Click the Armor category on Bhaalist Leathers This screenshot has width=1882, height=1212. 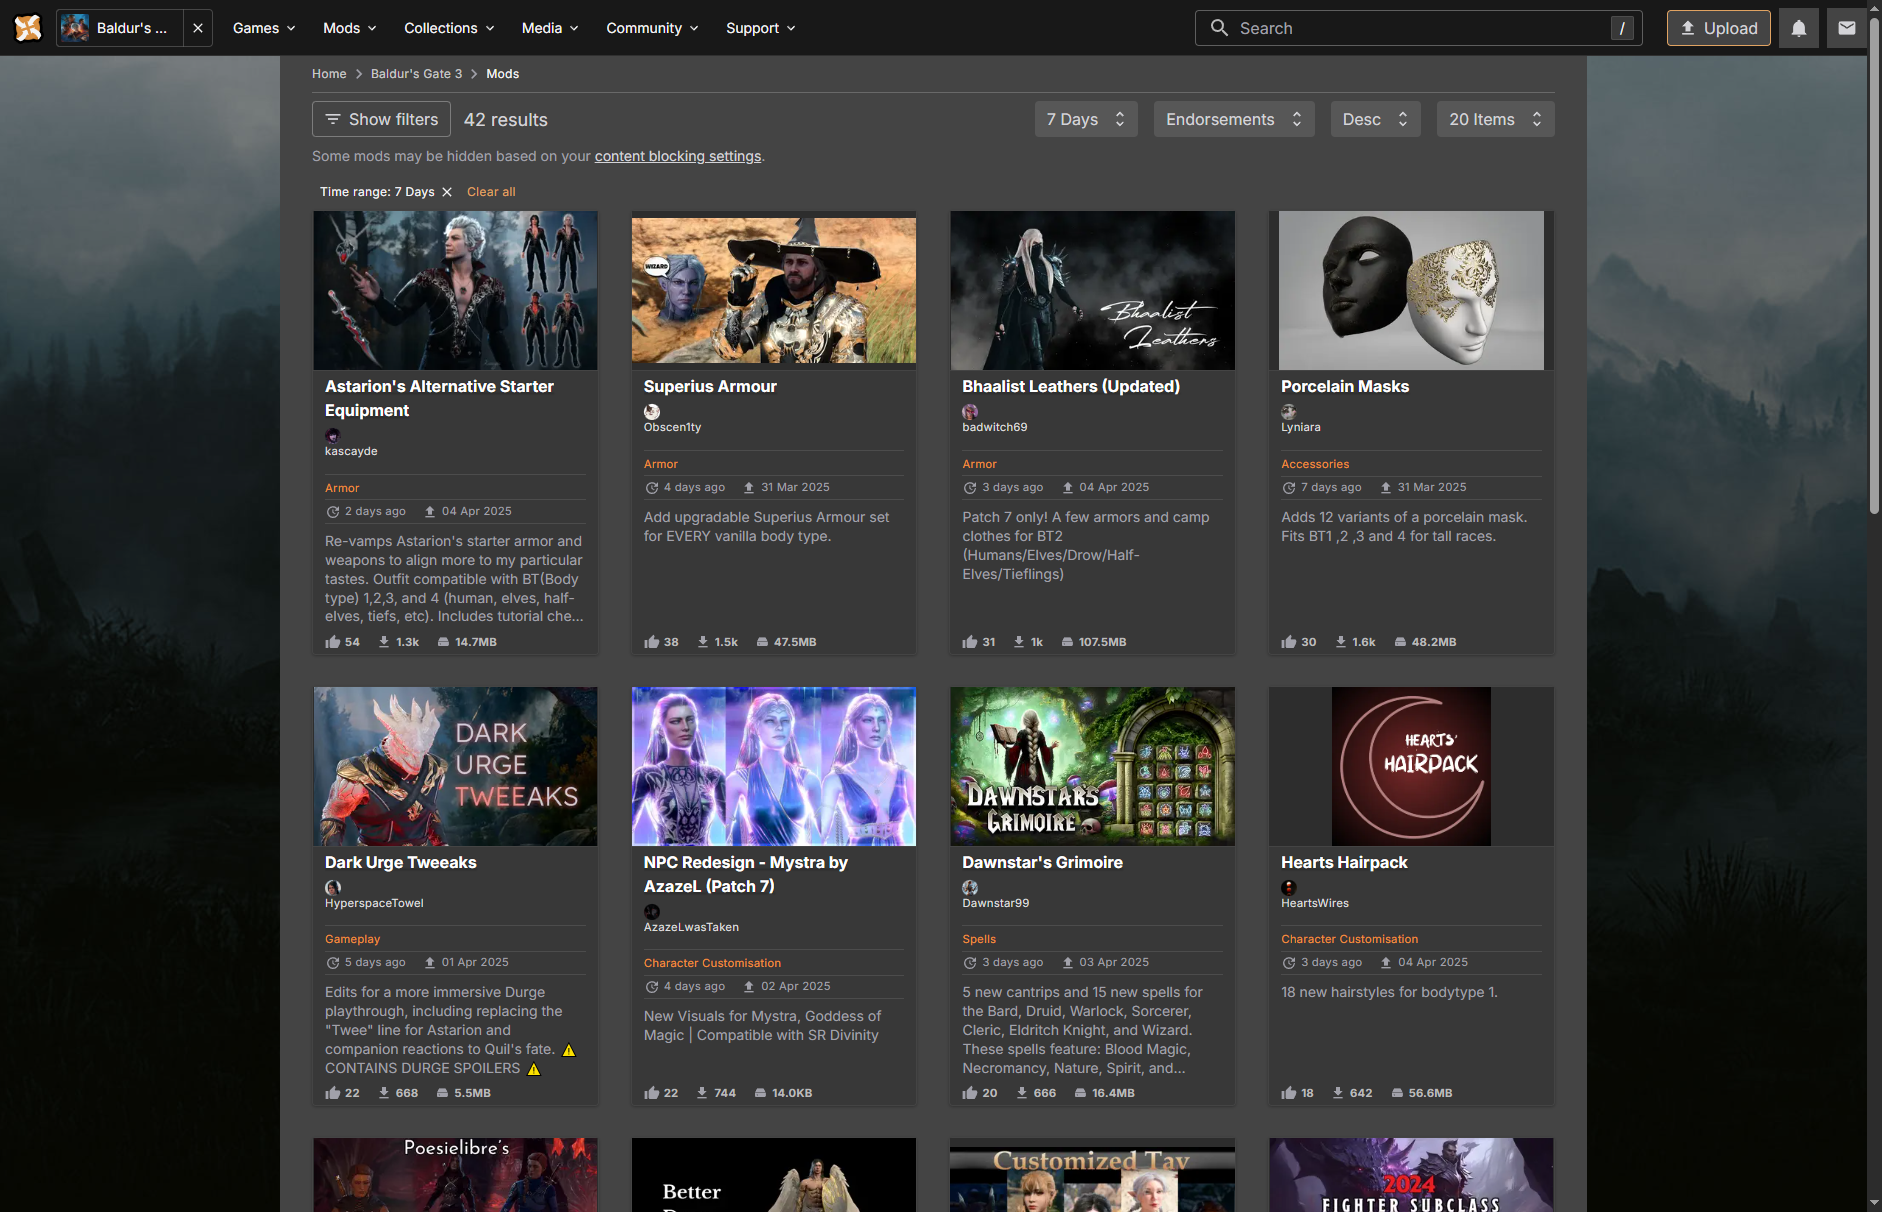(x=979, y=464)
